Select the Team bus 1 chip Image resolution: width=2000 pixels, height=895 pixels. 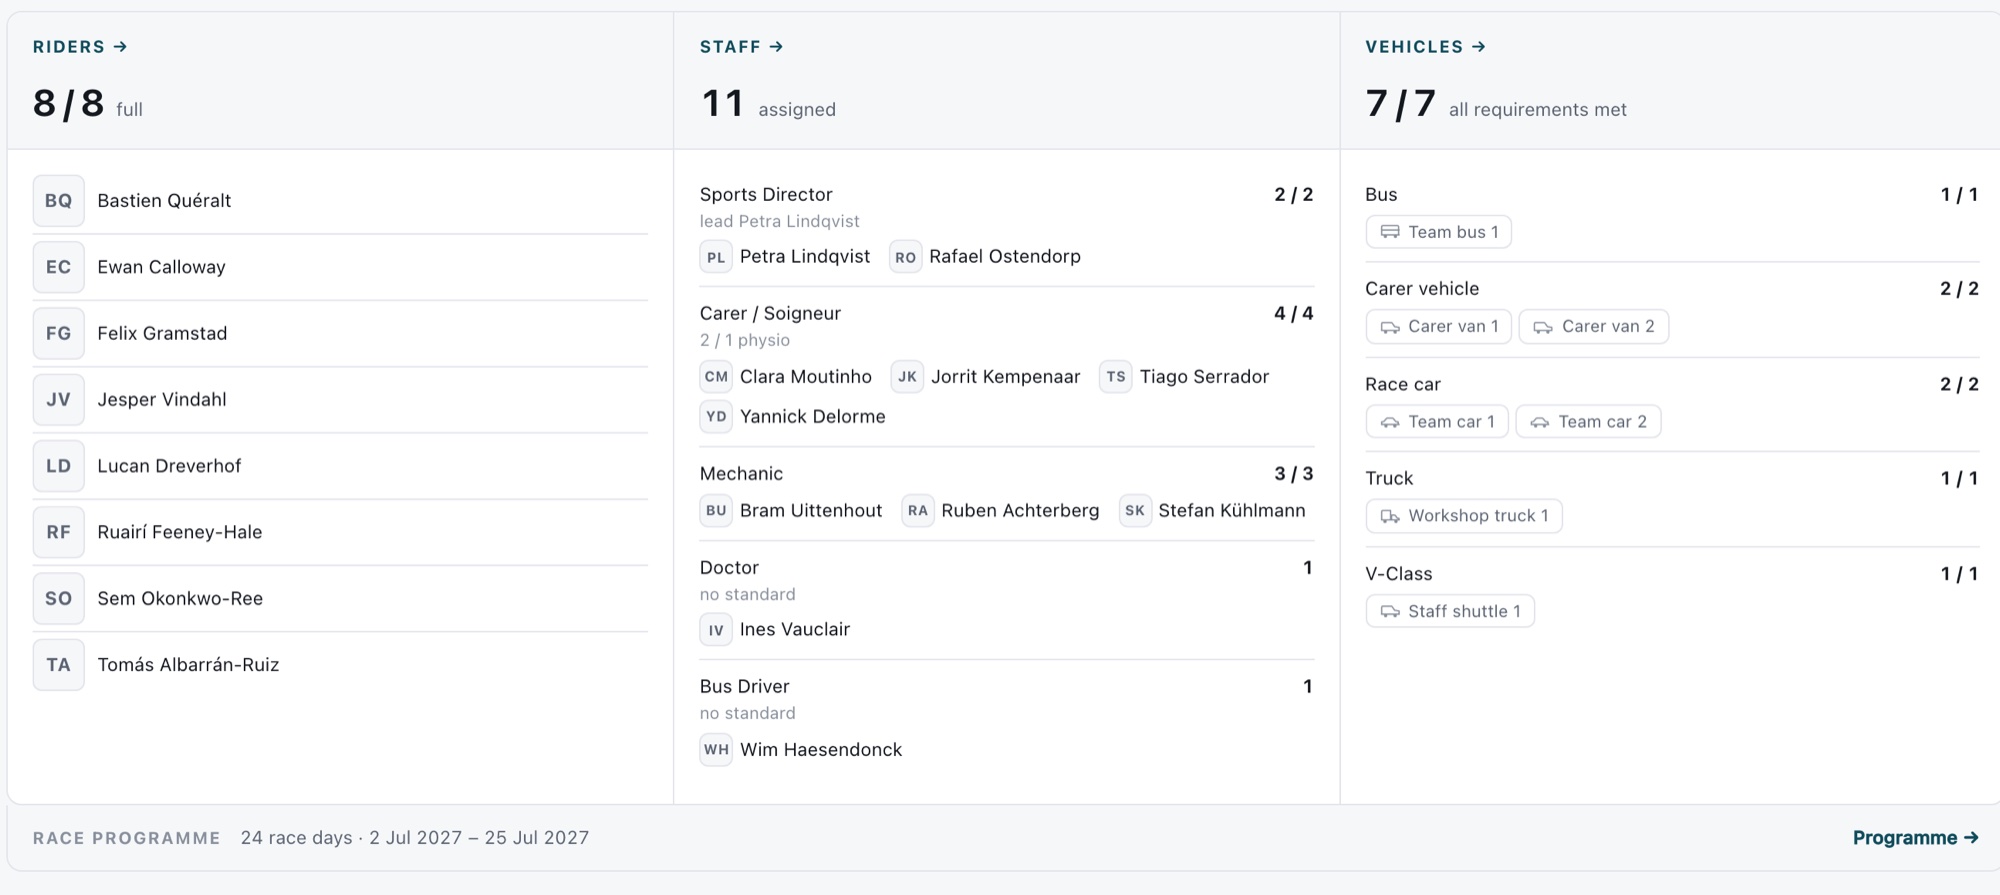click(1439, 232)
